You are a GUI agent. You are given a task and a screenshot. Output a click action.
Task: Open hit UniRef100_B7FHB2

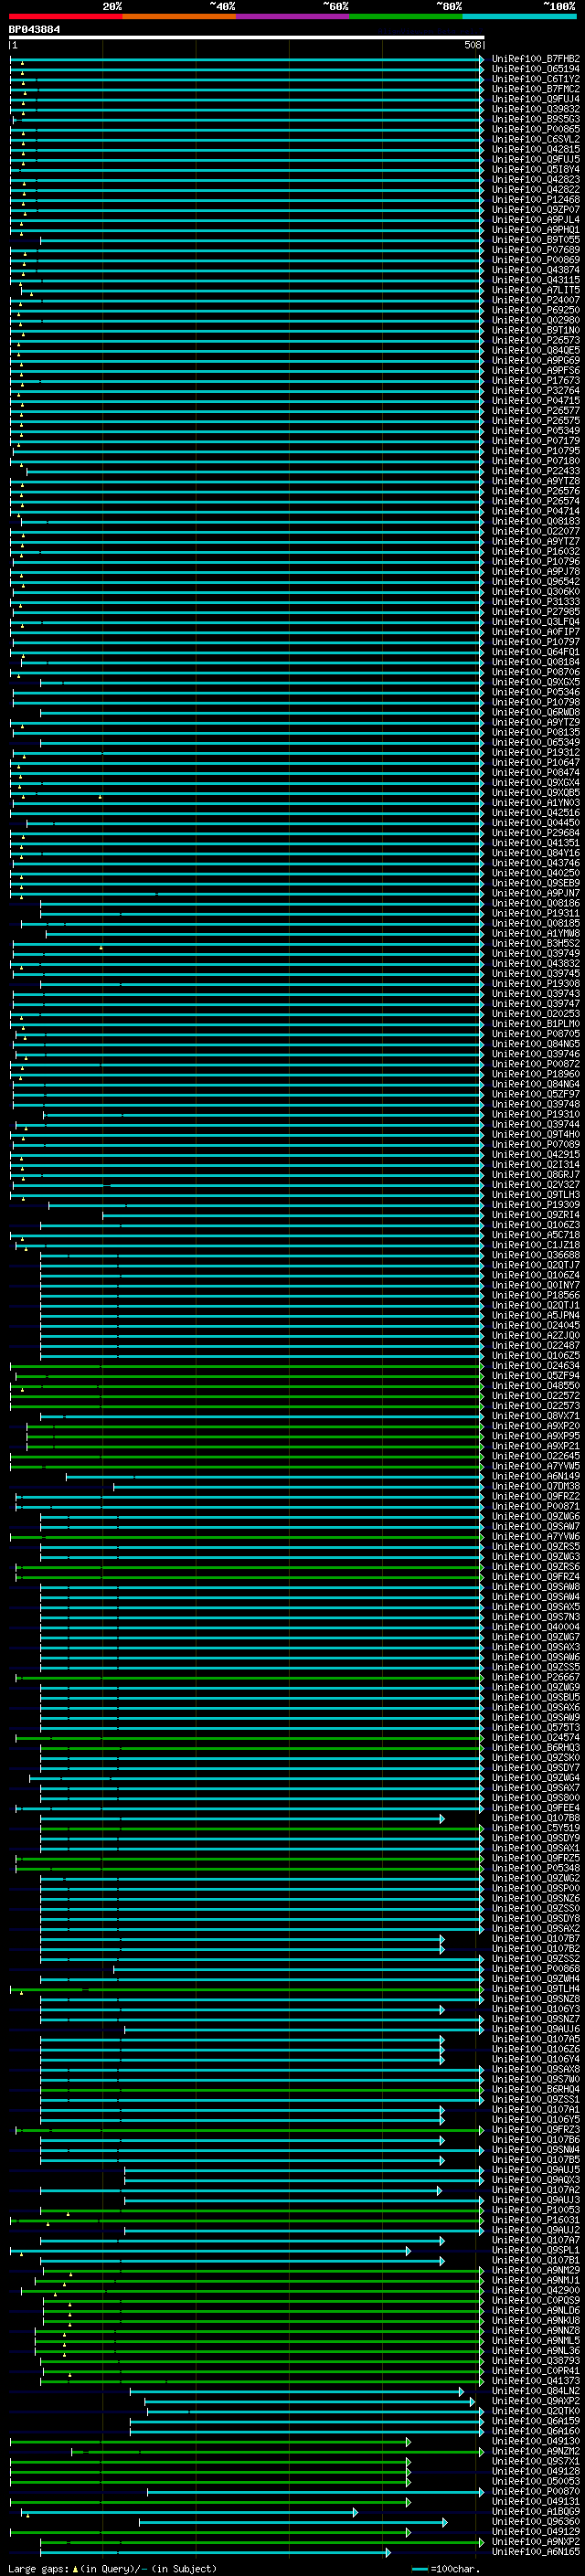[535, 59]
